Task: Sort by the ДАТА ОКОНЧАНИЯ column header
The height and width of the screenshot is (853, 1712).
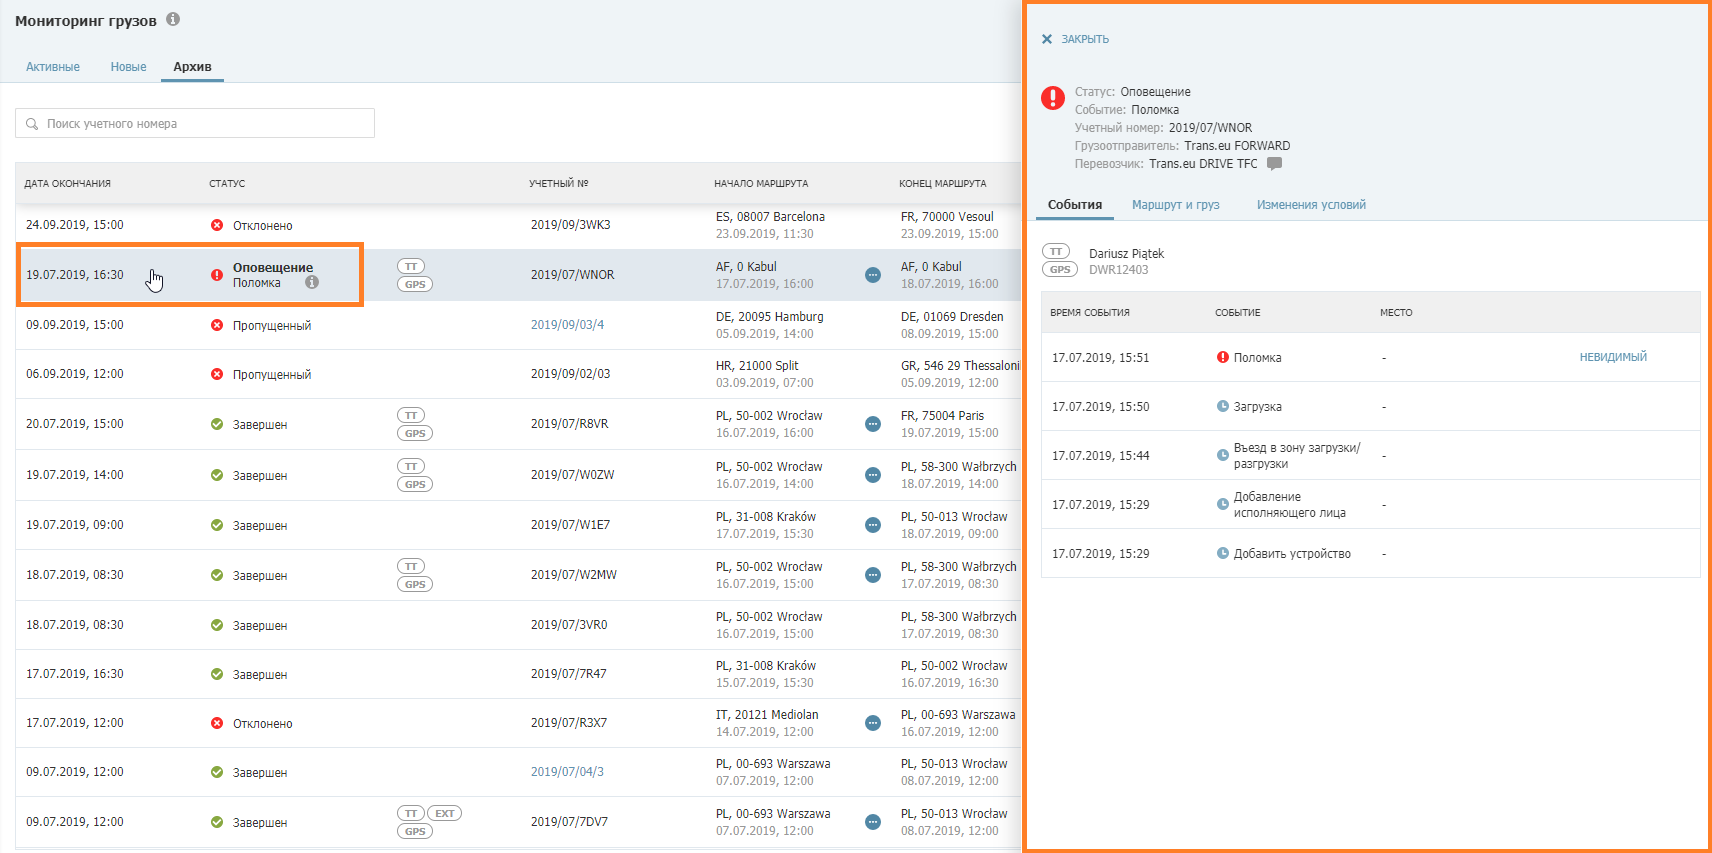Action: click(68, 184)
